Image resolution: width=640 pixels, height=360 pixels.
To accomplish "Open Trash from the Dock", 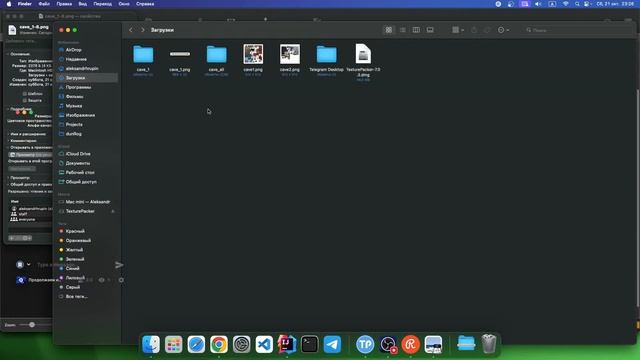I will pos(489,344).
